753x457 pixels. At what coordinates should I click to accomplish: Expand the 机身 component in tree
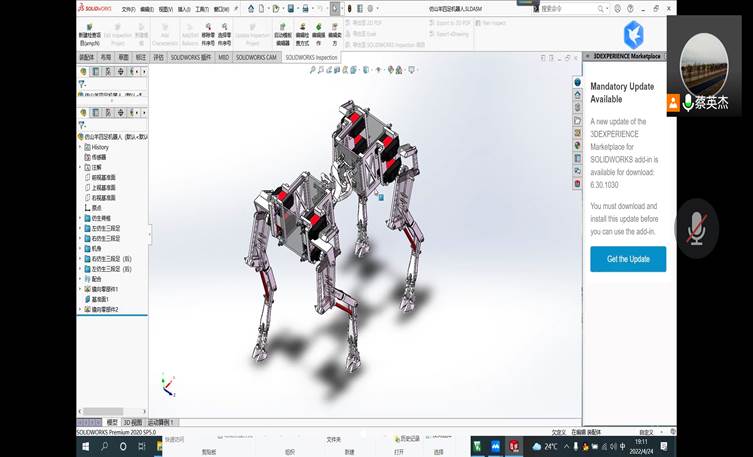point(80,248)
